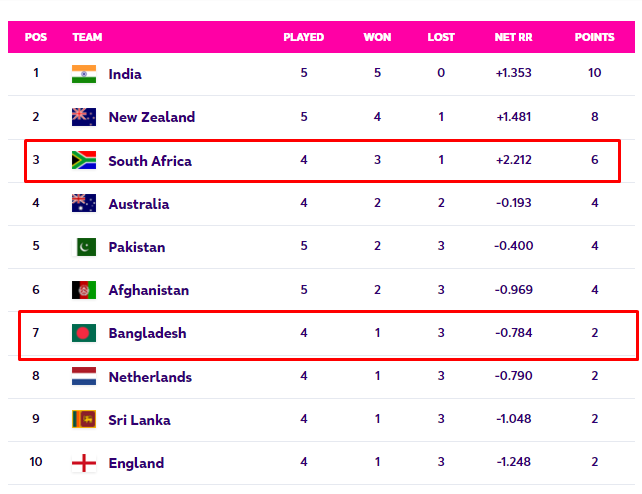This screenshot has width=642, height=494.
Task: Click the New Zealand flag icon
Action: (x=84, y=117)
